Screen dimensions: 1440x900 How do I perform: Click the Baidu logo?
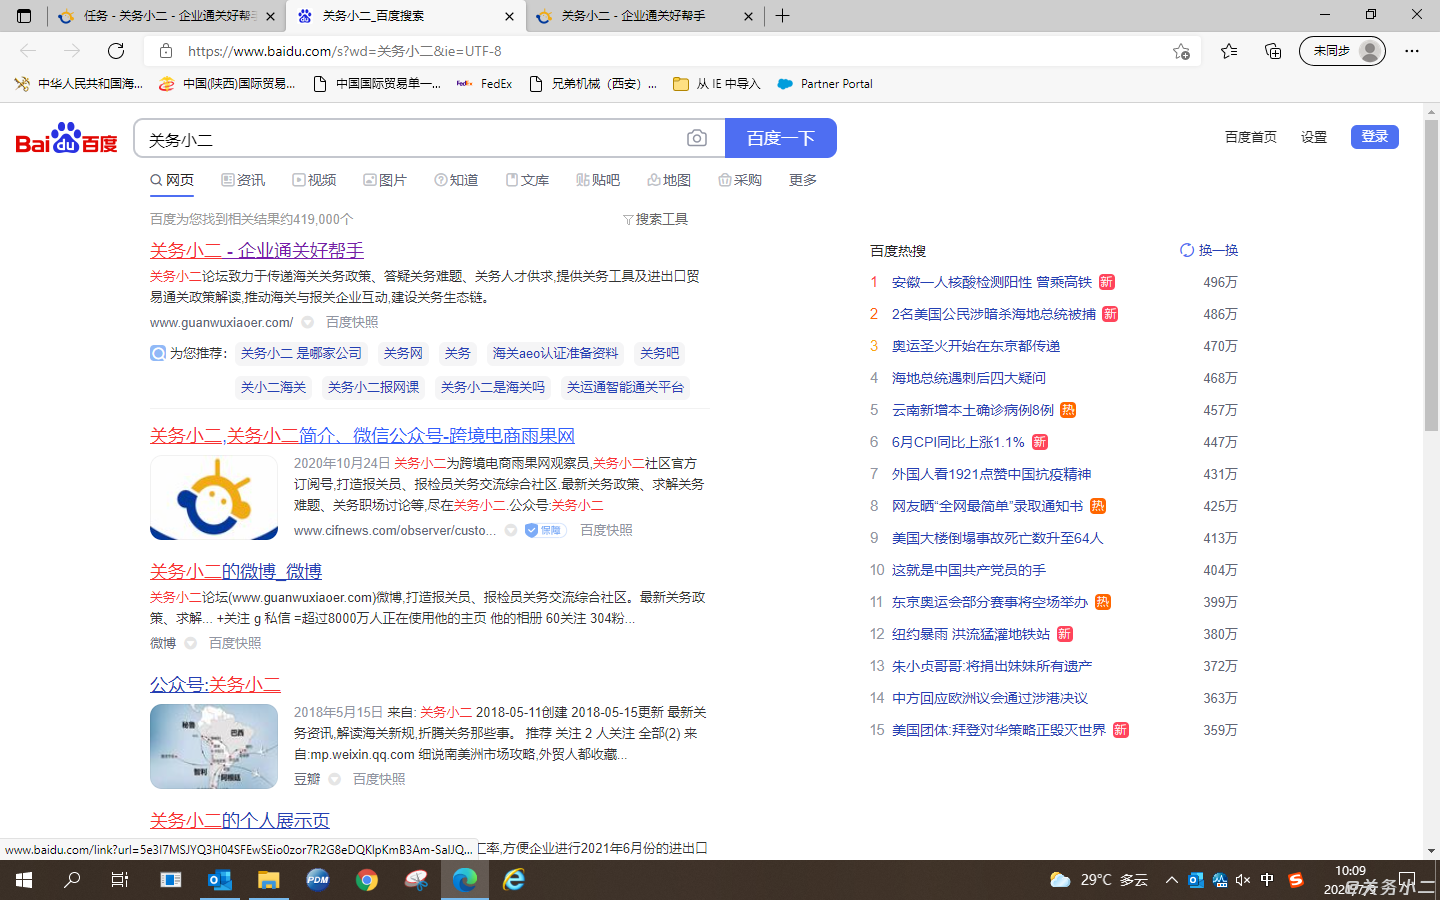coord(66,139)
